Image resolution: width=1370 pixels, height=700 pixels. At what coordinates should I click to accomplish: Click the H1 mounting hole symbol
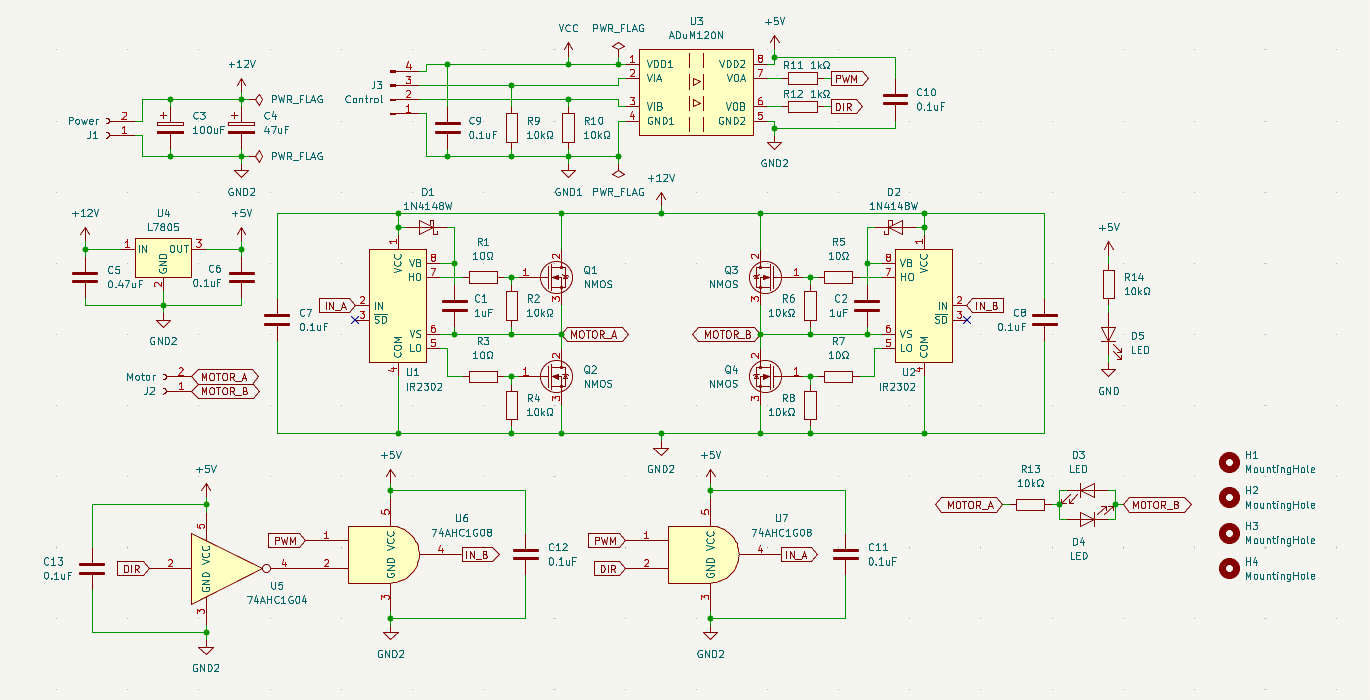[1228, 462]
